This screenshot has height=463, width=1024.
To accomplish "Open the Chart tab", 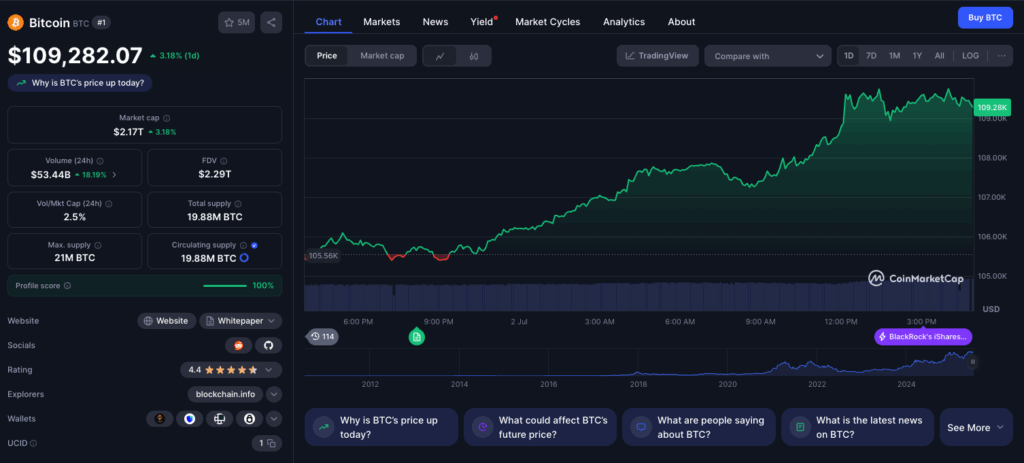I will 328,22.
